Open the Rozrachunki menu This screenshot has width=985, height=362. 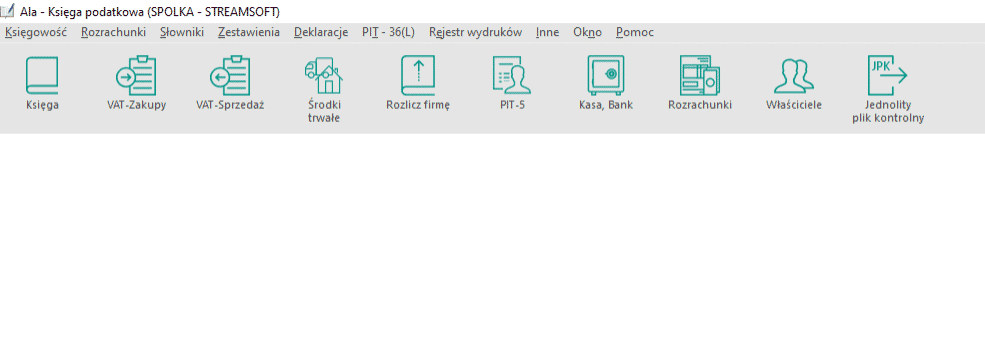[x=114, y=32]
